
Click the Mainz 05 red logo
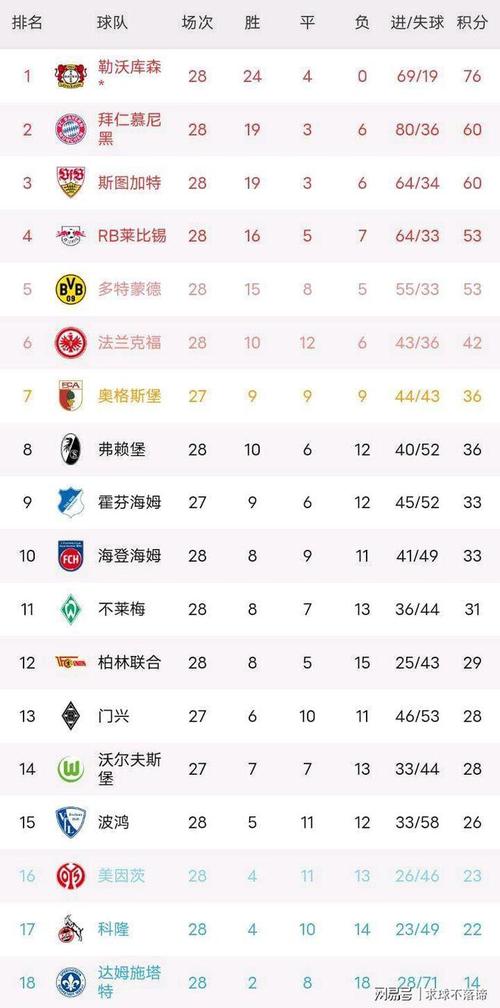(71, 876)
